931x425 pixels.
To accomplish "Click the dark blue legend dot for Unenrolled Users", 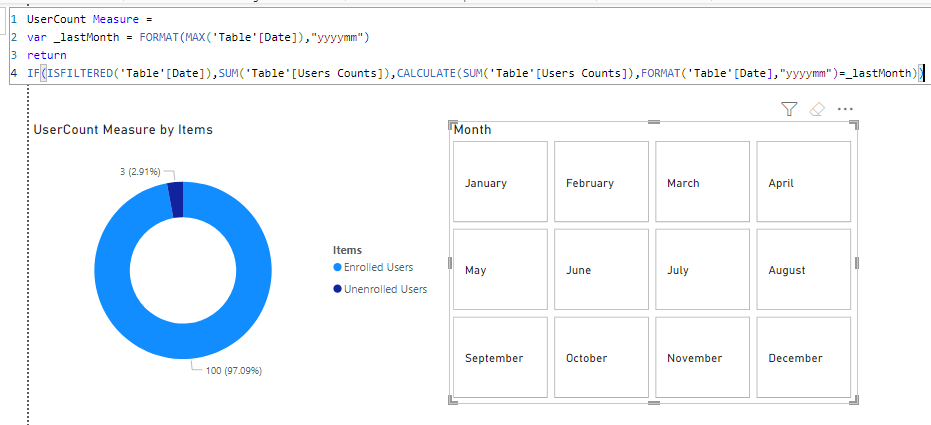I will click(338, 289).
